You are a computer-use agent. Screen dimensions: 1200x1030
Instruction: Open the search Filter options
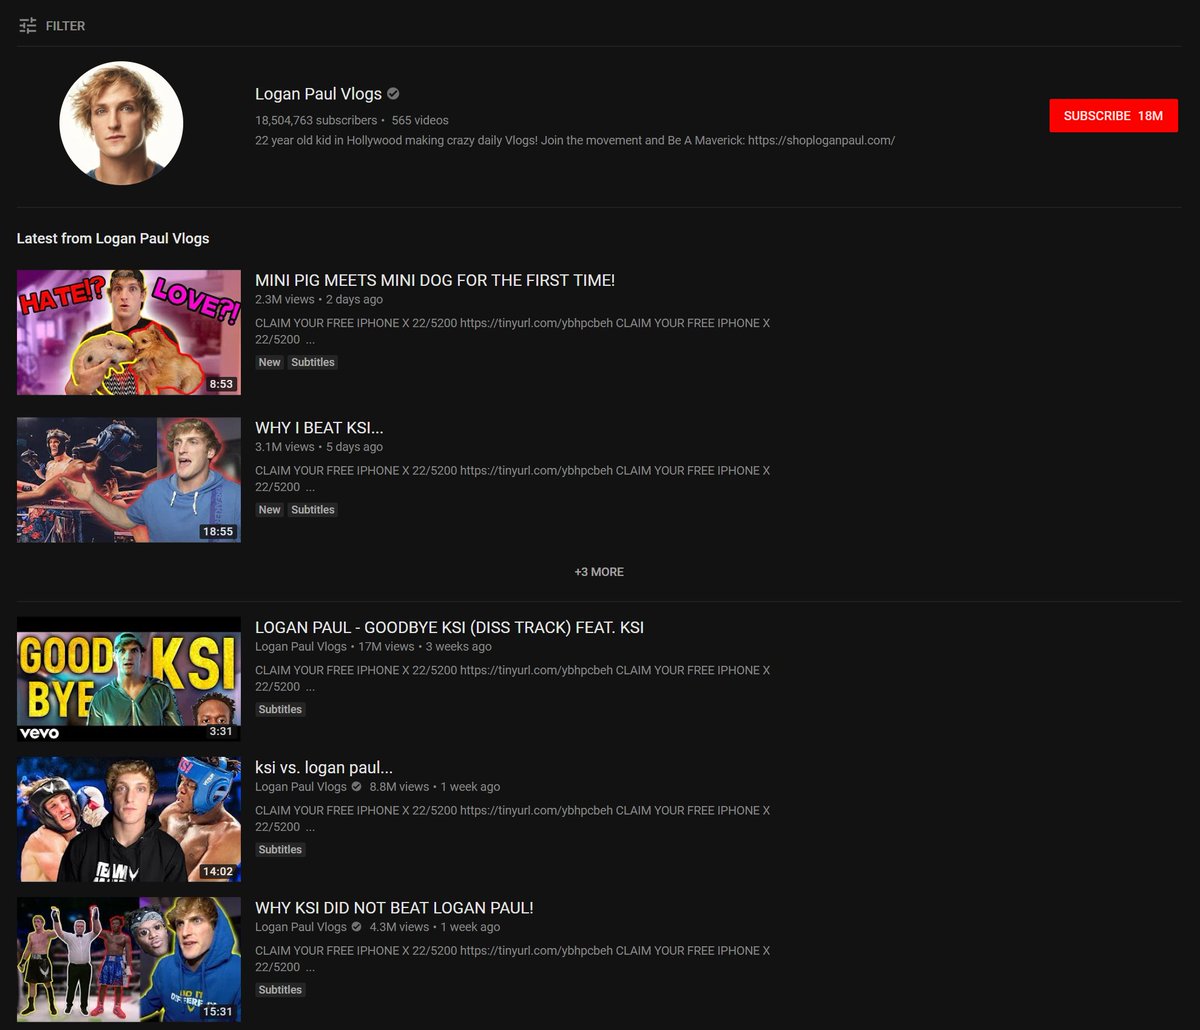tap(52, 26)
